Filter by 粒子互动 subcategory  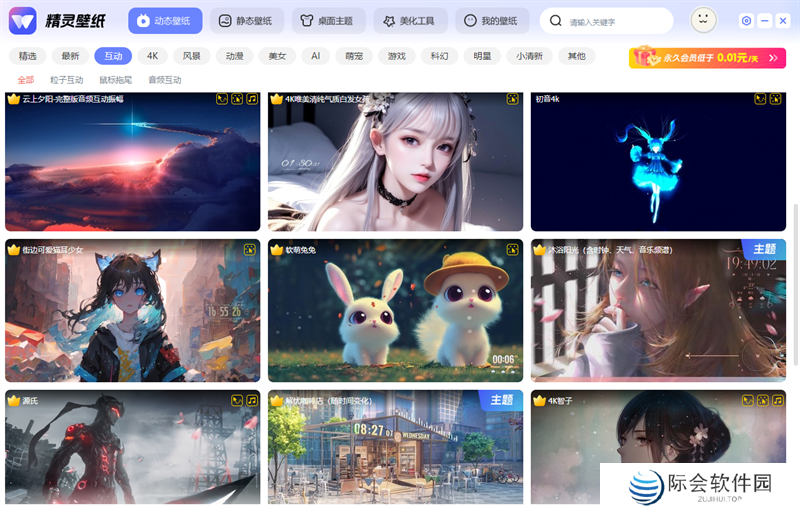point(67,80)
